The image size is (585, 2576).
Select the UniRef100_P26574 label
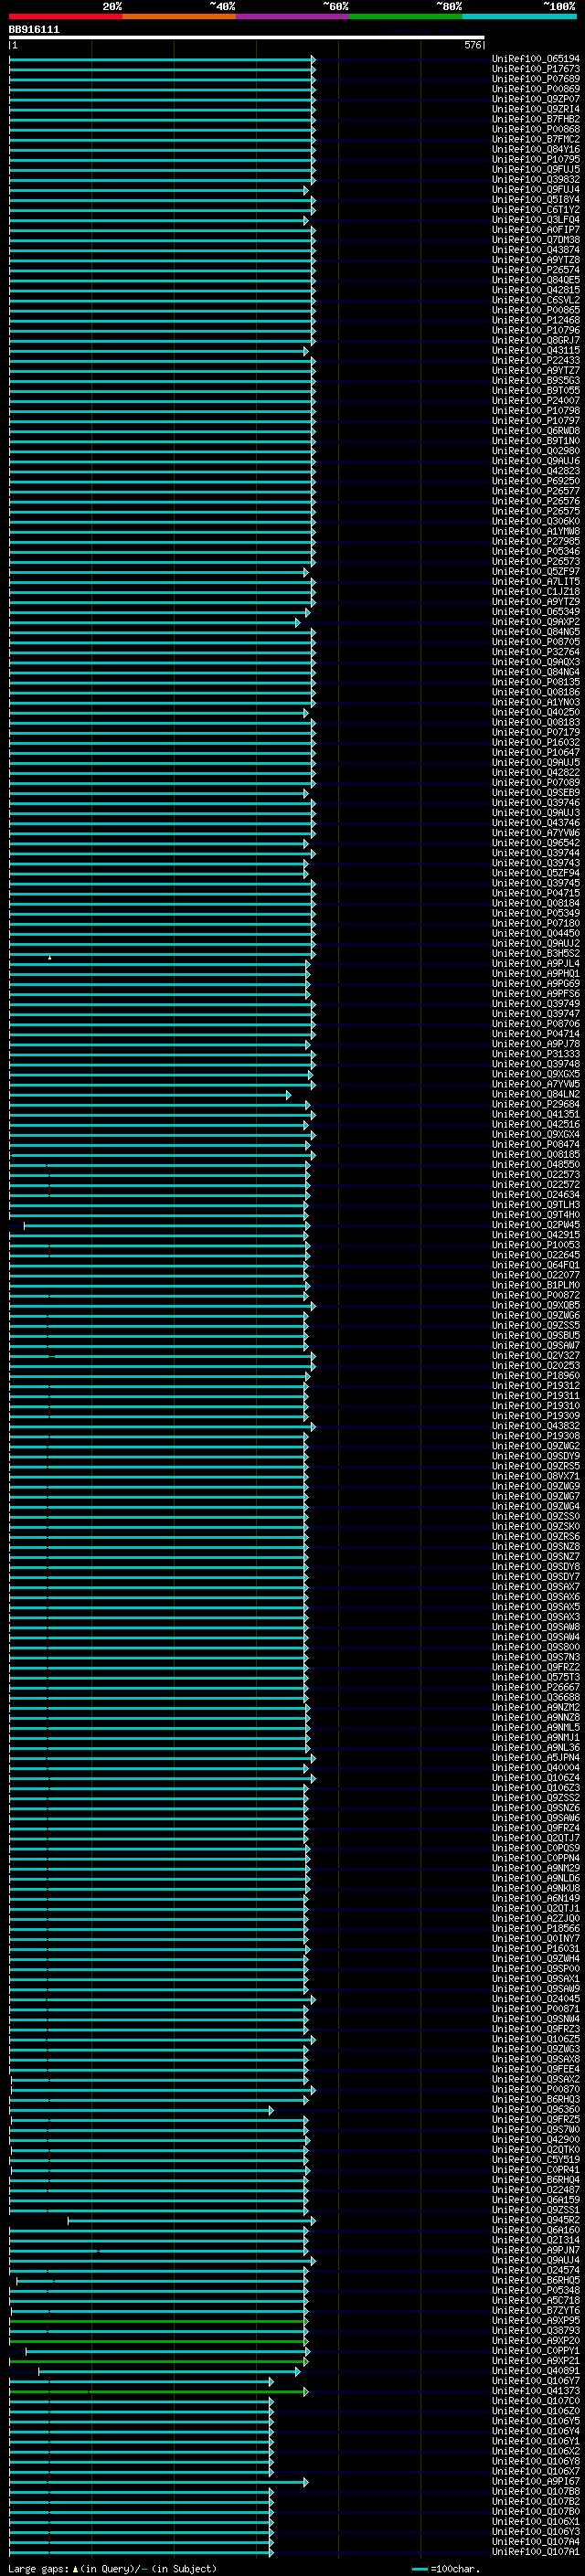(536, 270)
